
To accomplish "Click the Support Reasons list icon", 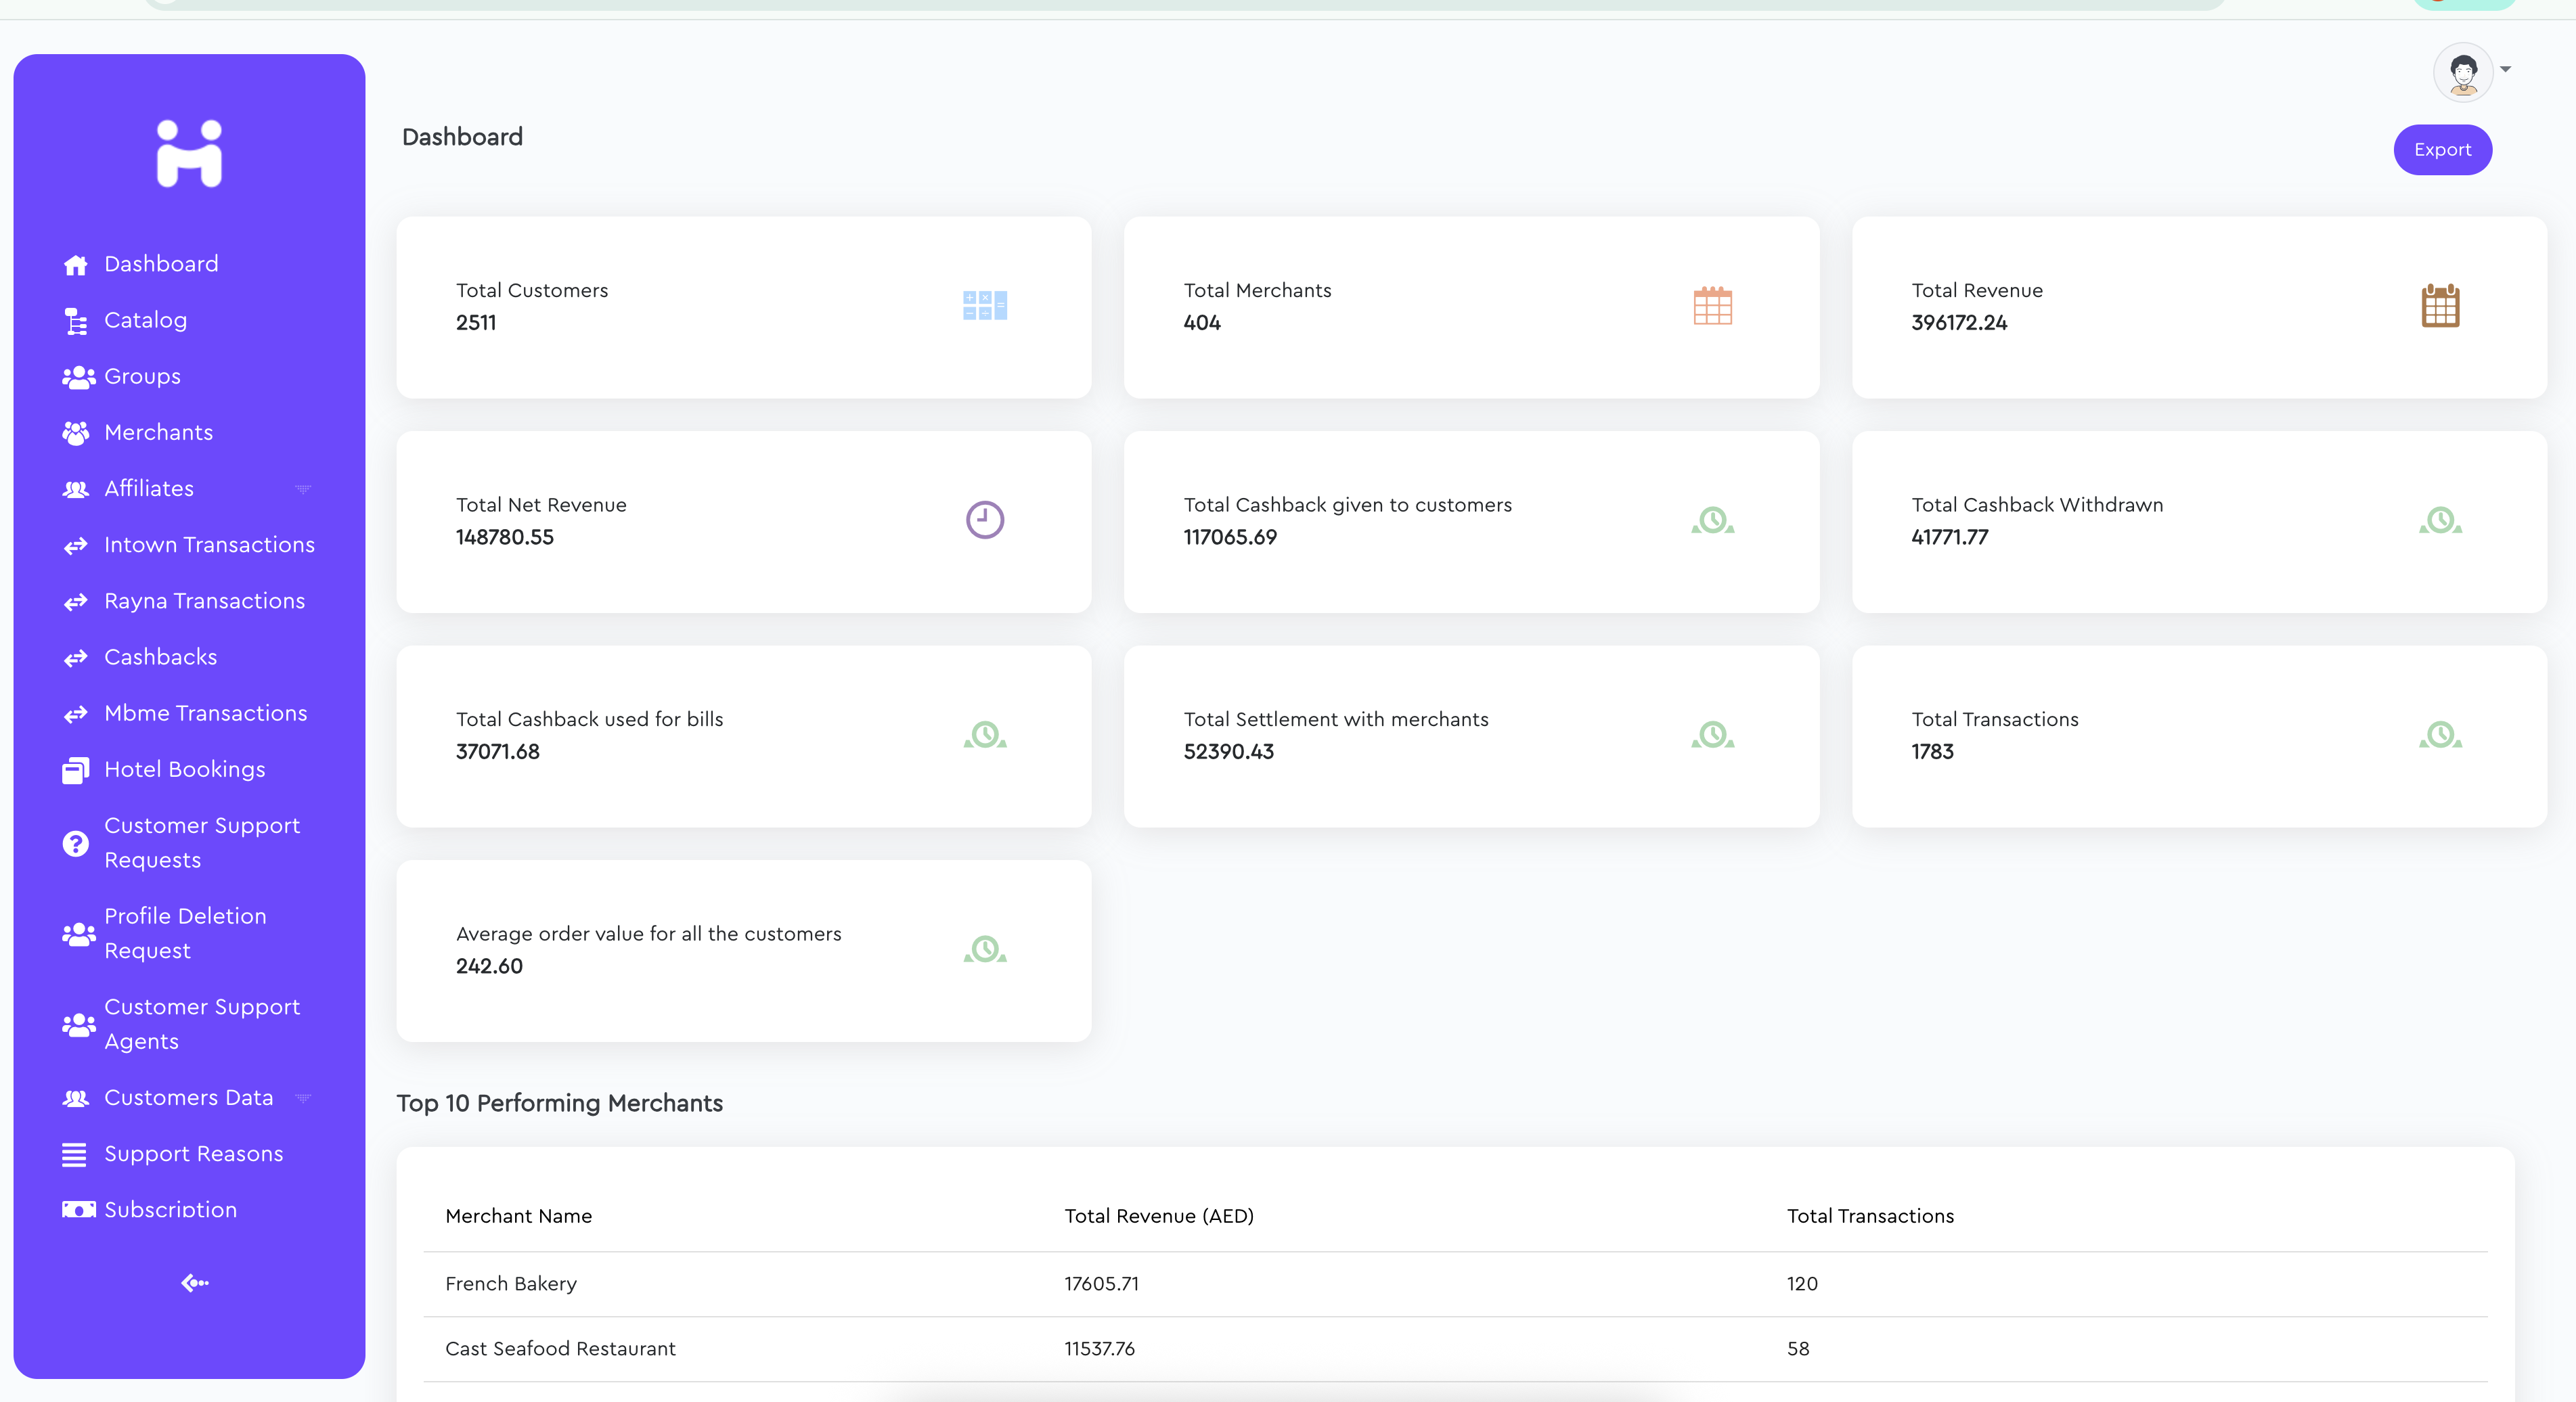I will (x=75, y=1154).
